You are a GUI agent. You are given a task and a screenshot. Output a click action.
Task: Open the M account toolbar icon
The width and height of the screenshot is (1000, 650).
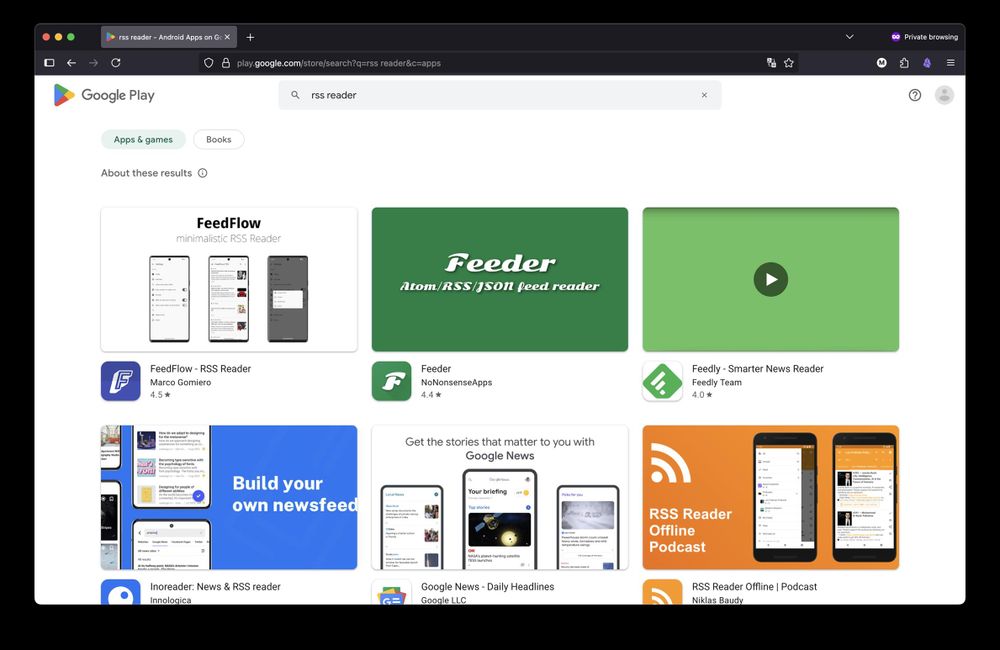[x=881, y=63]
